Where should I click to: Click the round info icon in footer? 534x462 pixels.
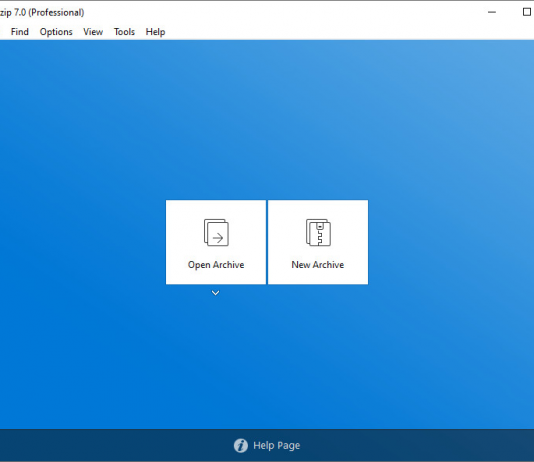pos(241,445)
